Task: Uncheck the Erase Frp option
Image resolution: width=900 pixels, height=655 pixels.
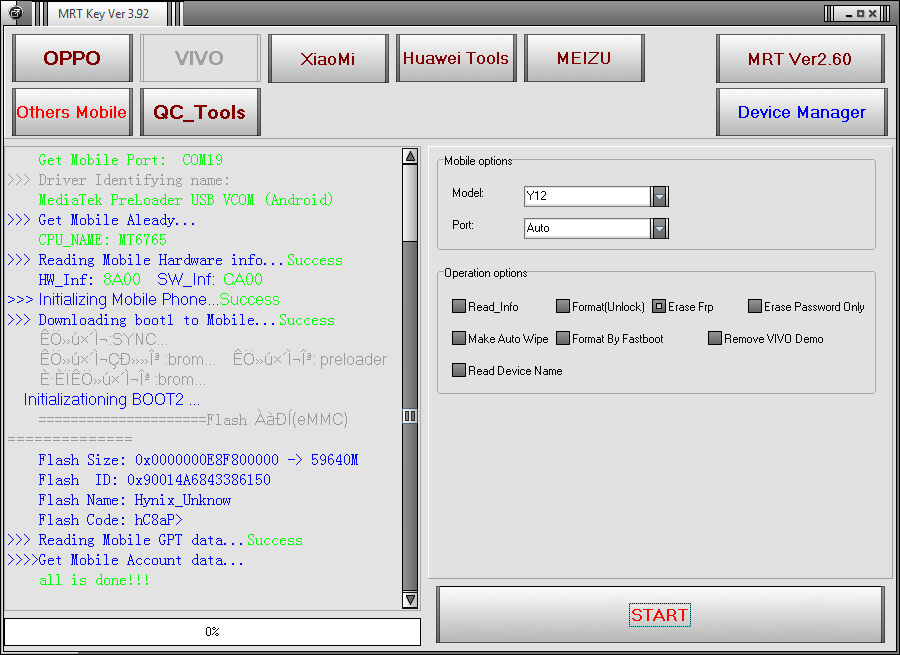Action: pyautogui.click(x=659, y=306)
